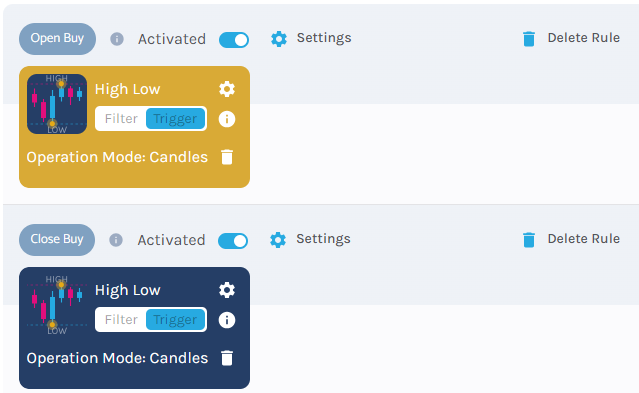Open the gear Settings icon for Close Buy
This screenshot has height=393, width=639.
click(x=278, y=240)
